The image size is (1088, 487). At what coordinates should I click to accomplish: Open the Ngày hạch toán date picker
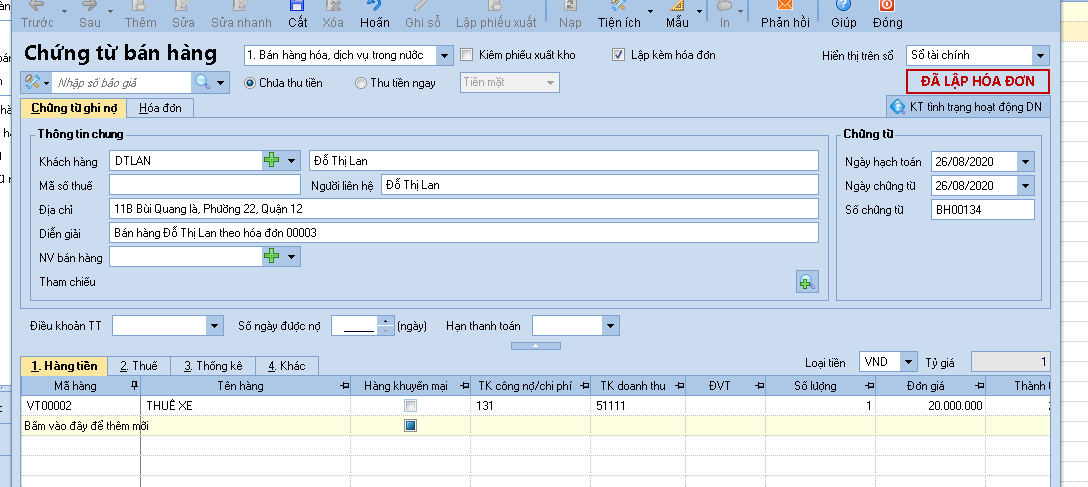click(1025, 161)
